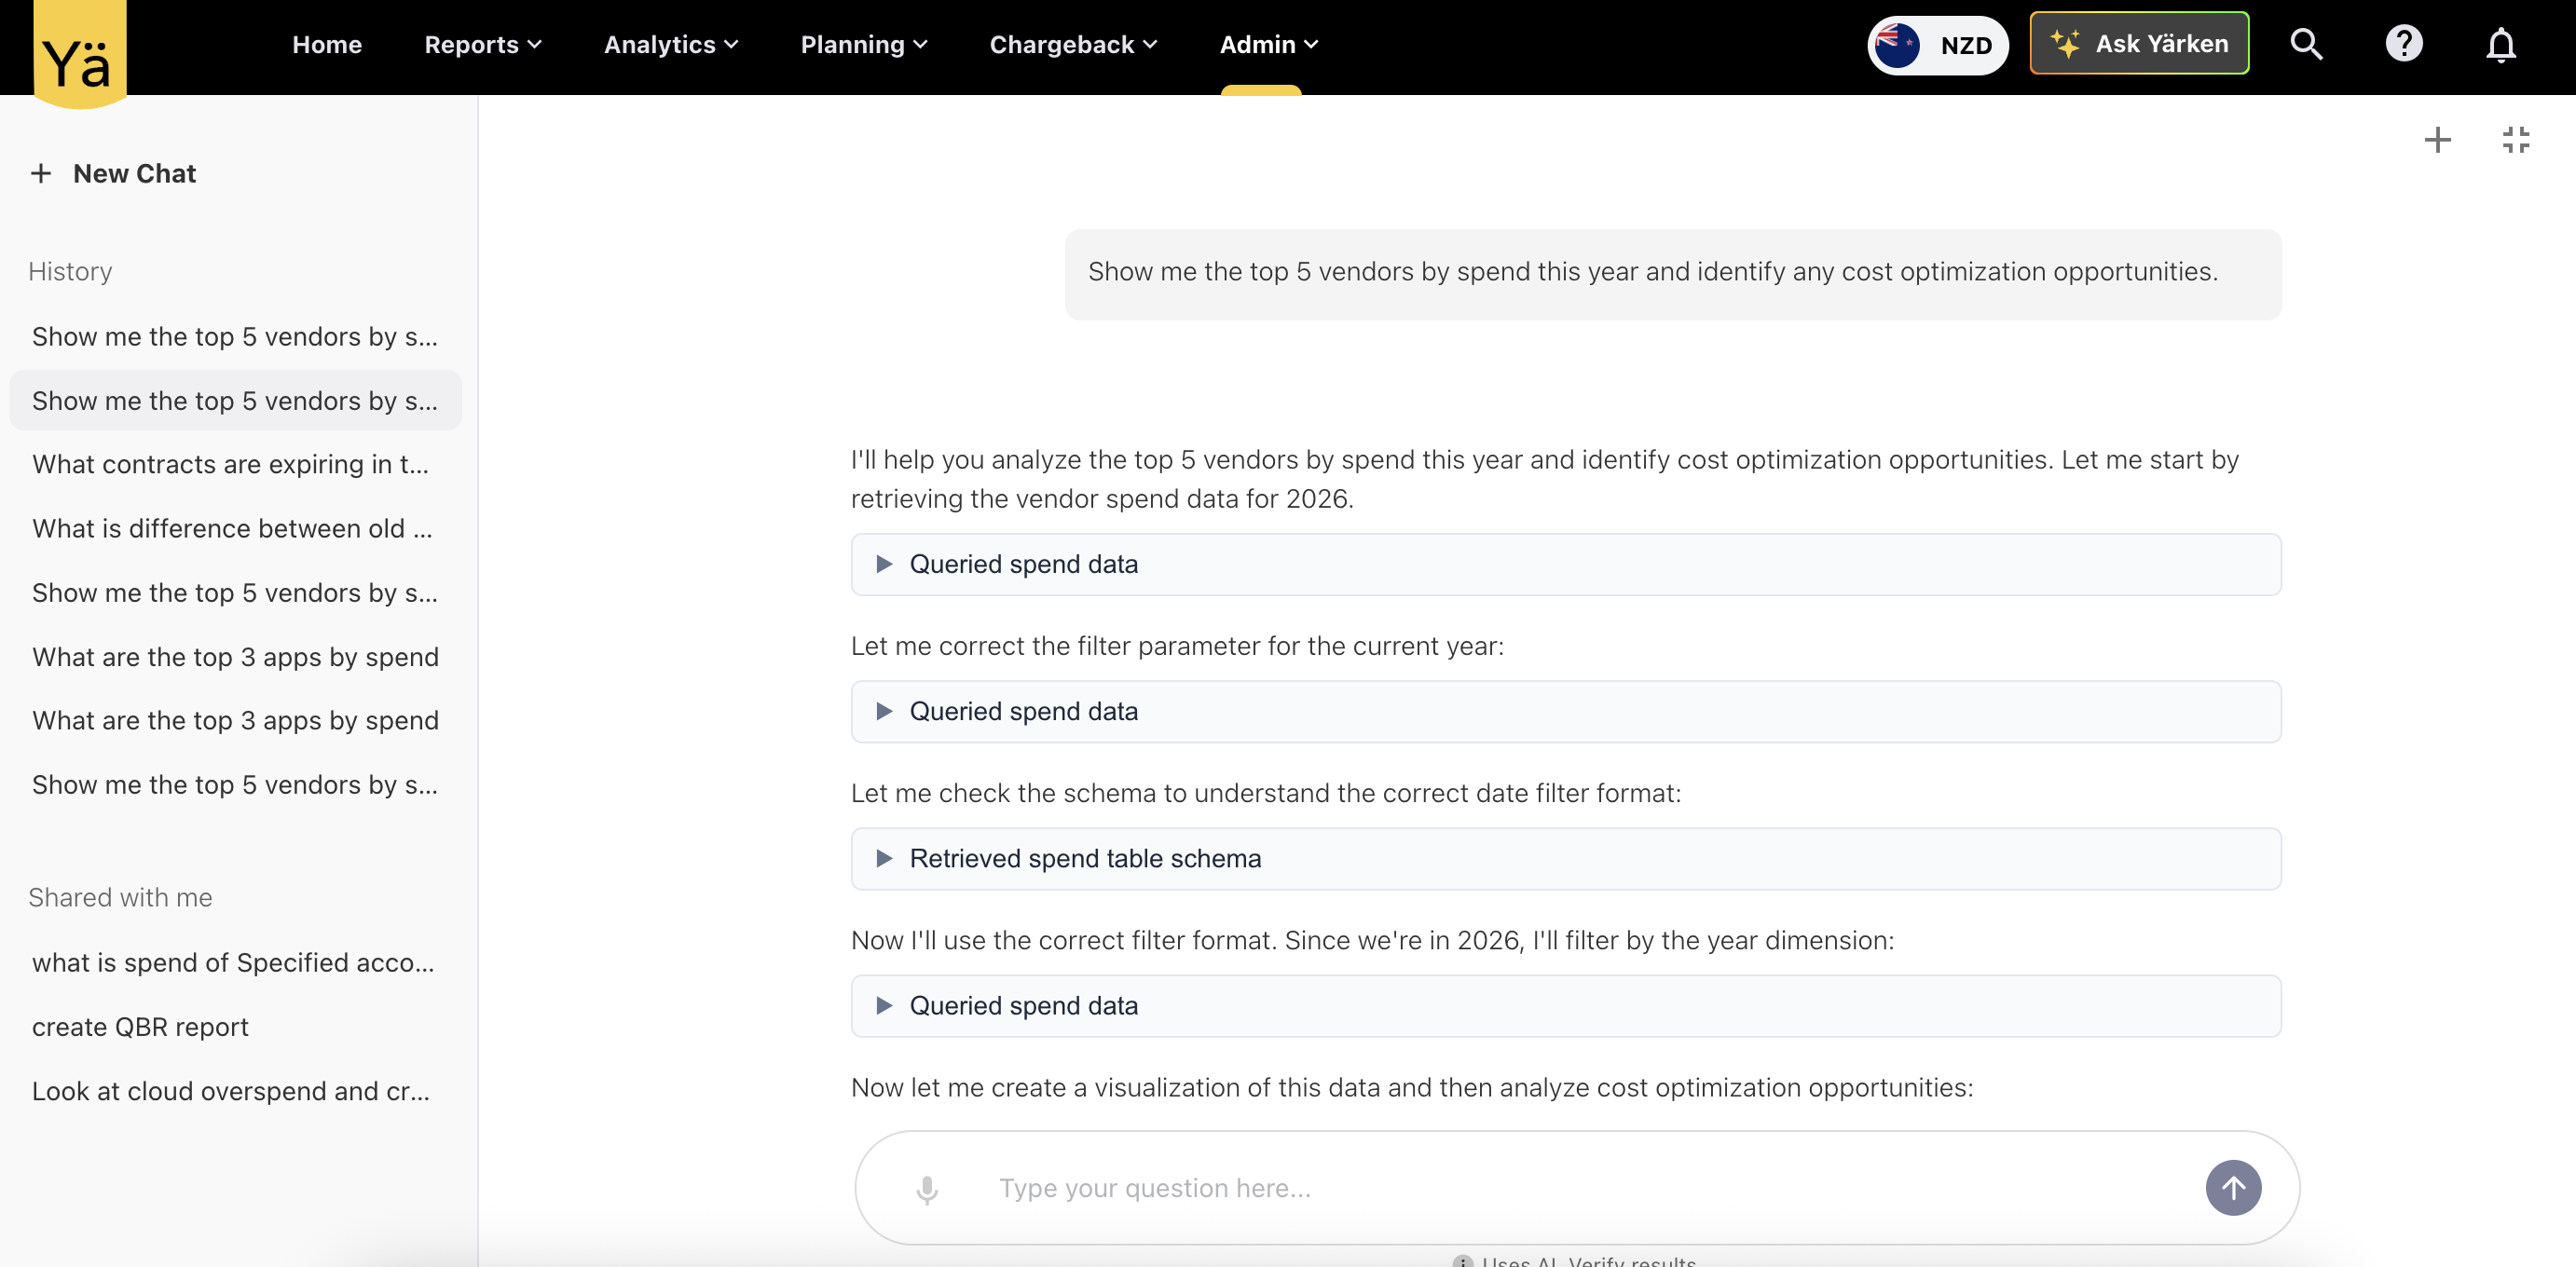Collapse chat with the minimize-view icon

[2515, 140]
